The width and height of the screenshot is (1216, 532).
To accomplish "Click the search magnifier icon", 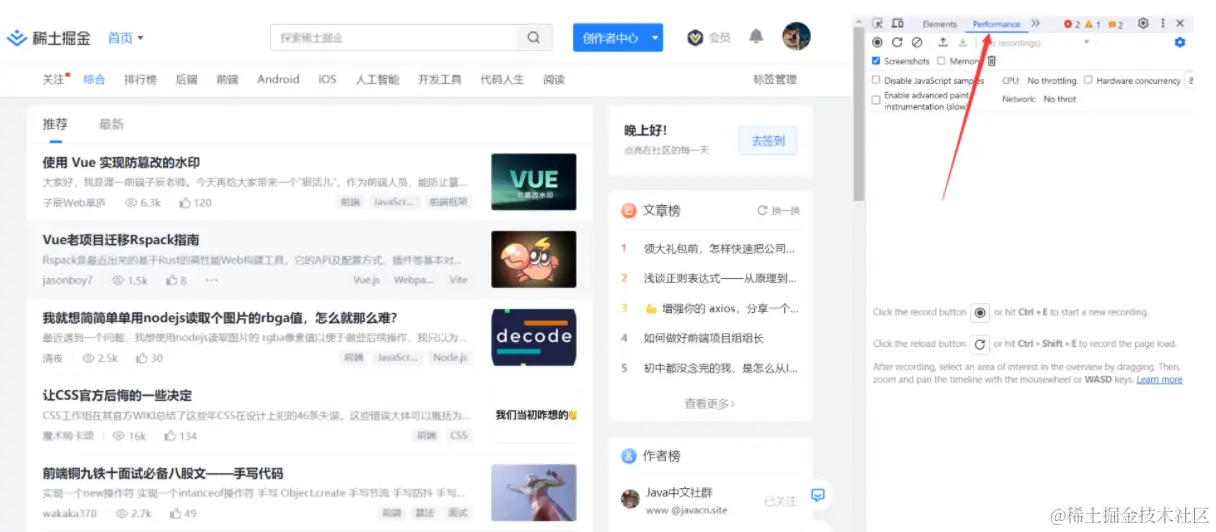I will pos(534,38).
